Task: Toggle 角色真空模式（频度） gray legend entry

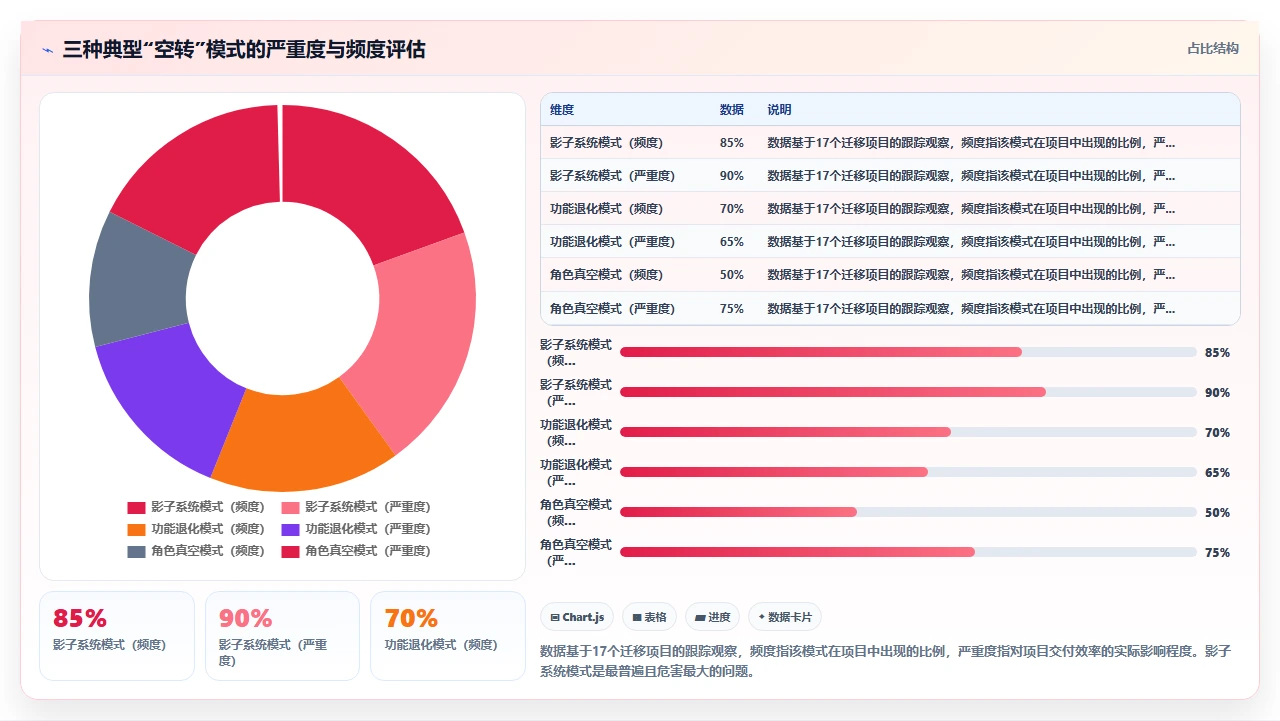Action: [x=196, y=551]
